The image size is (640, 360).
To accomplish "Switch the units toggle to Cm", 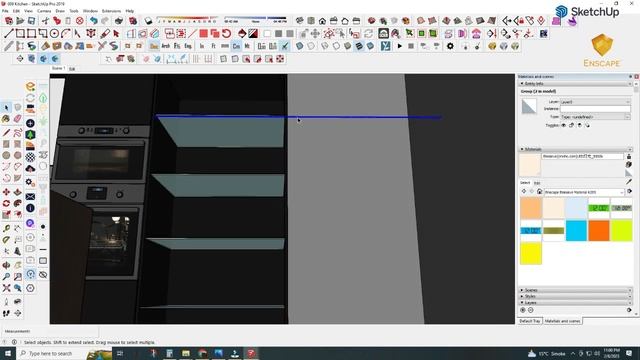I will click(236, 46).
